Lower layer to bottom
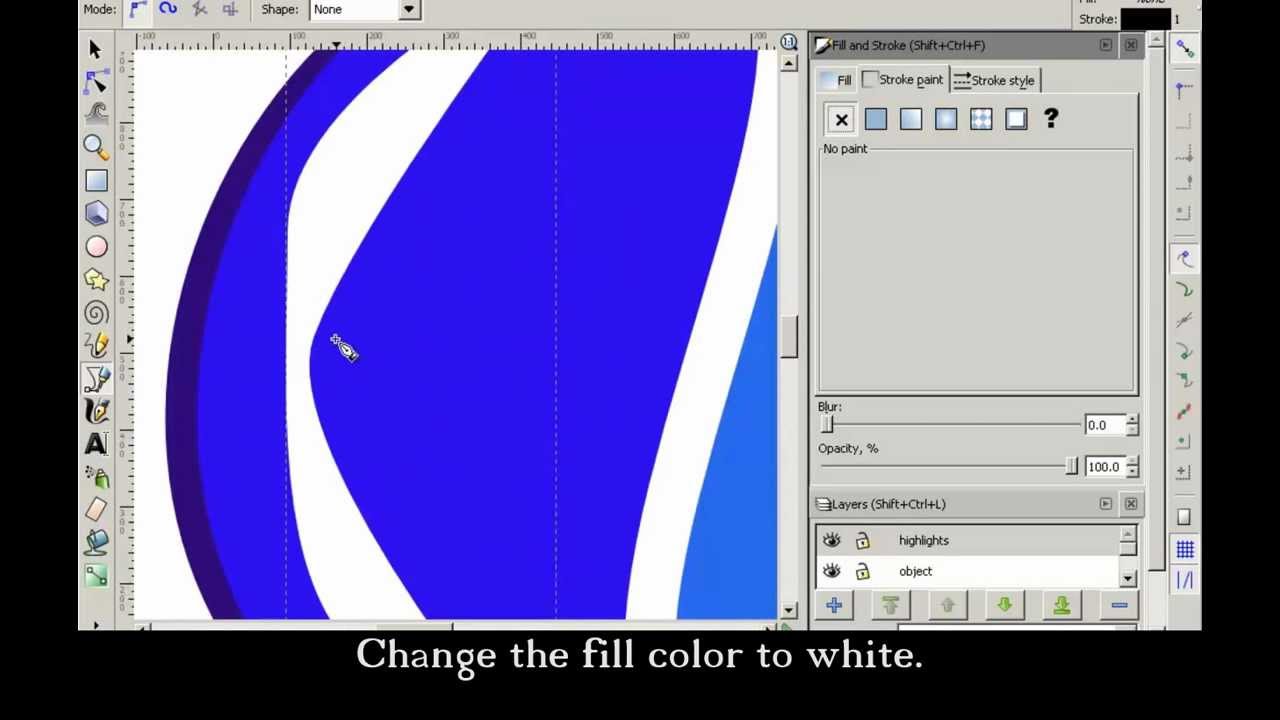The image size is (1280, 720). pyautogui.click(x=1062, y=605)
